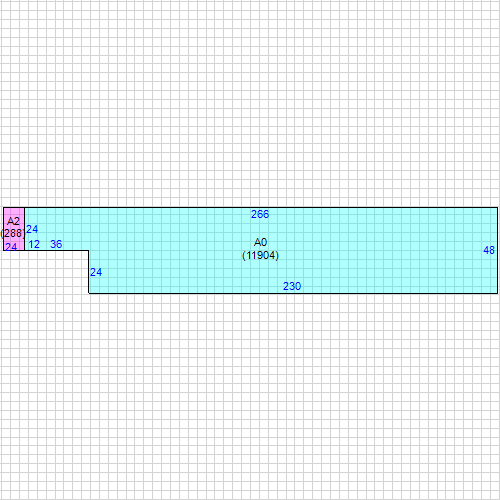500x500 pixels.
Task: Click the 266 top edge dimension
Action: pos(260,214)
